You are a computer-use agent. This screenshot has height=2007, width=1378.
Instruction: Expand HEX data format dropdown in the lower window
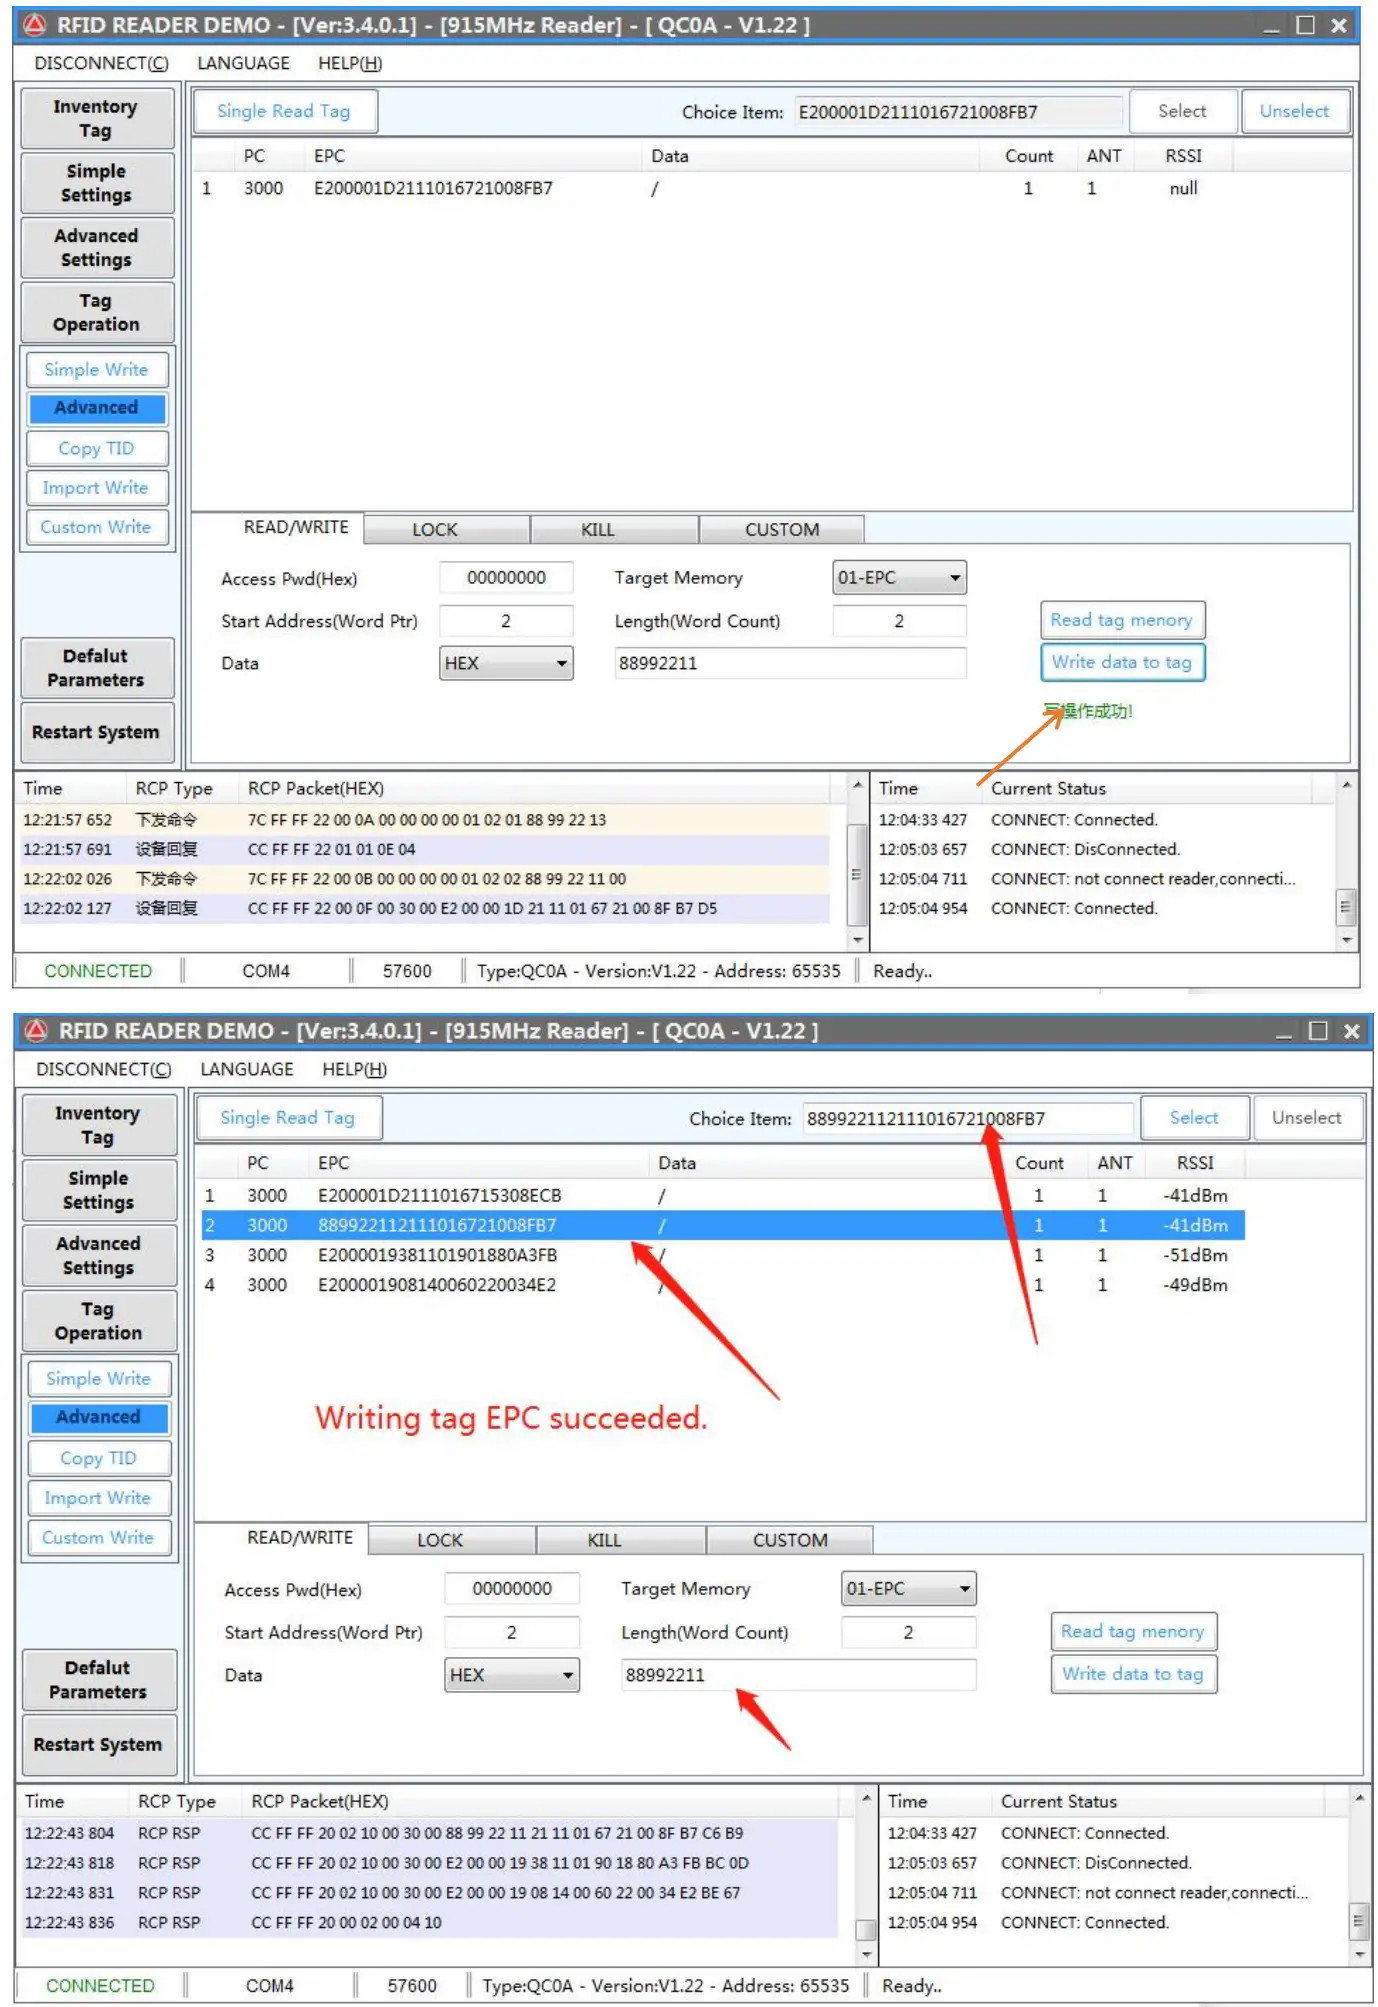(513, 1674)
